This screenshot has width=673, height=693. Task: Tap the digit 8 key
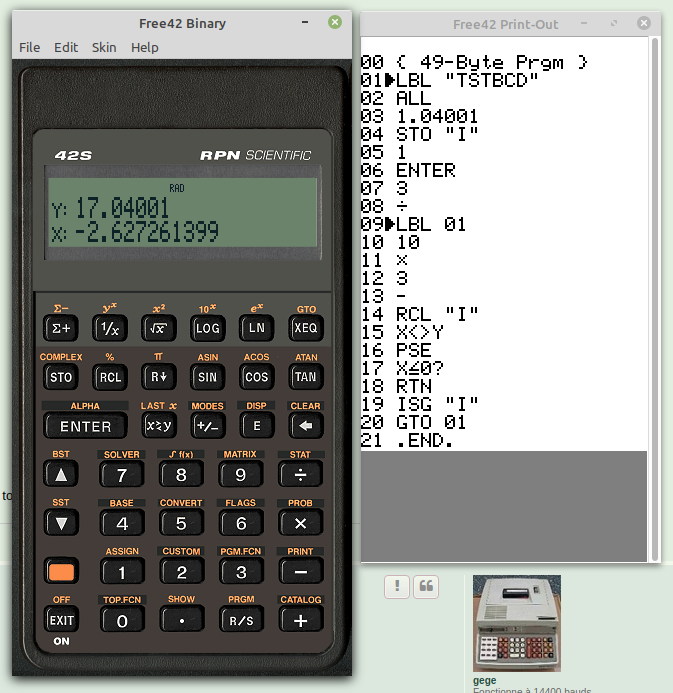[181, 475]
